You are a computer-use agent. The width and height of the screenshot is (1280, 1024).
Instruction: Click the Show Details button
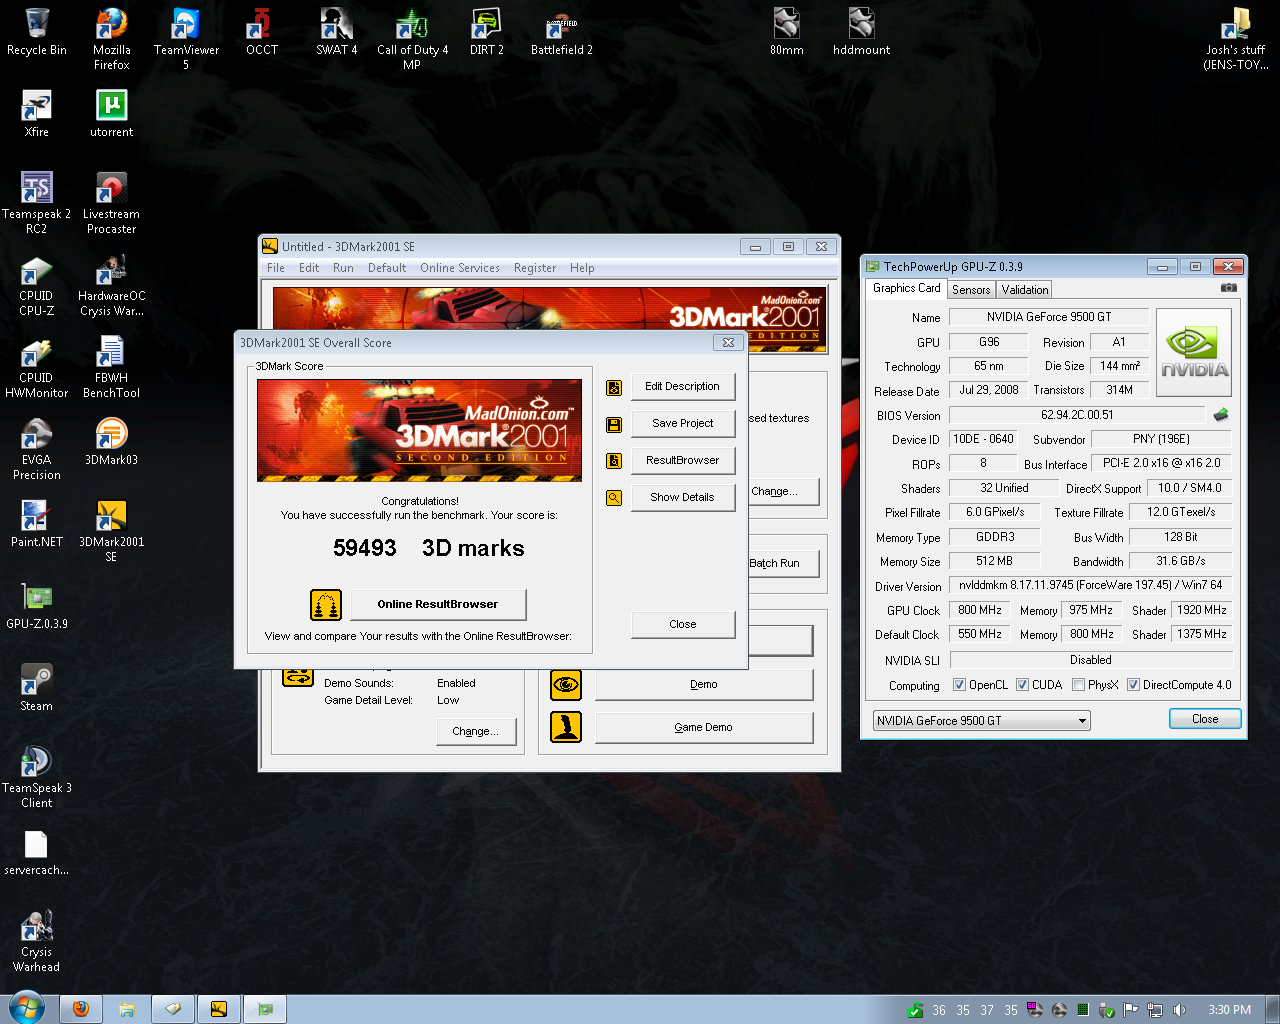point(683,497)
